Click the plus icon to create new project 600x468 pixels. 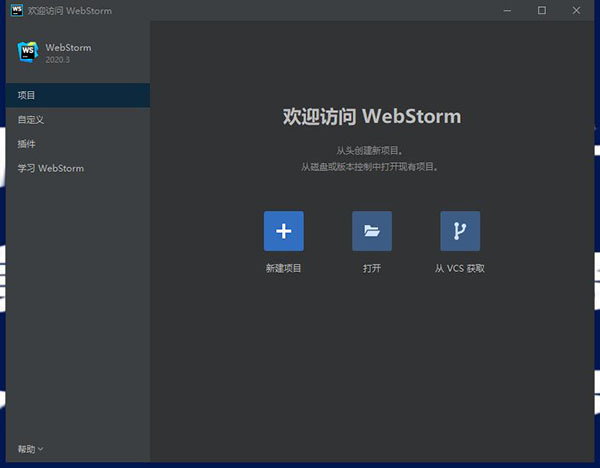pos(283,231)
